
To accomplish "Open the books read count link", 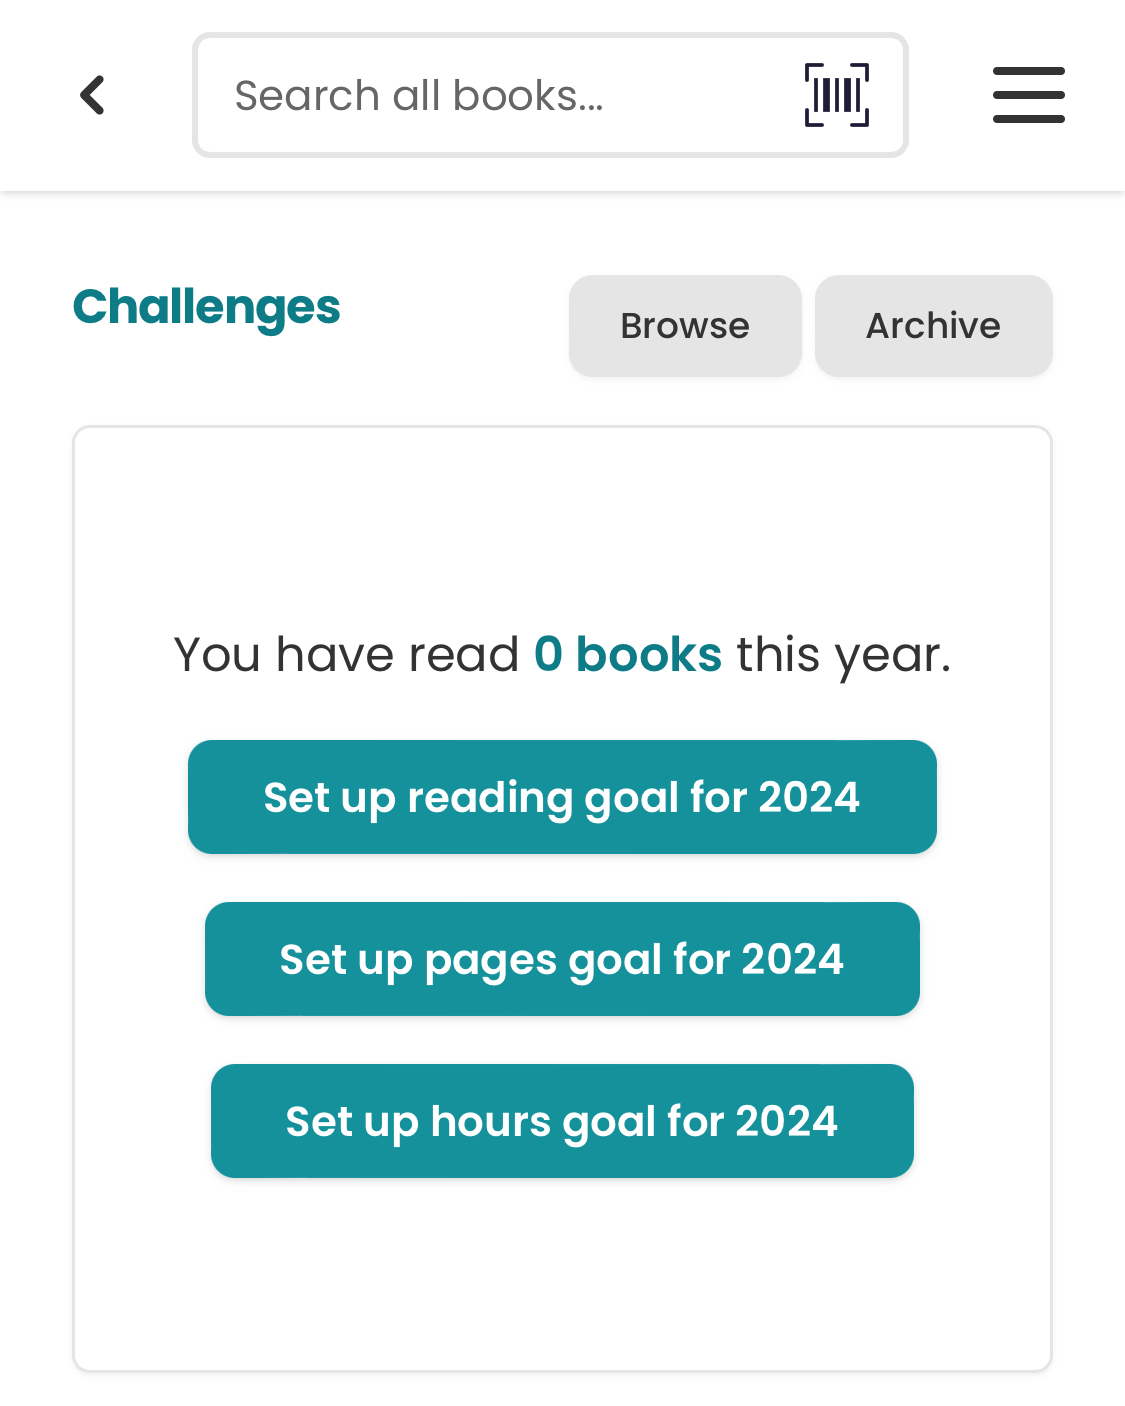I will (627, 653).
